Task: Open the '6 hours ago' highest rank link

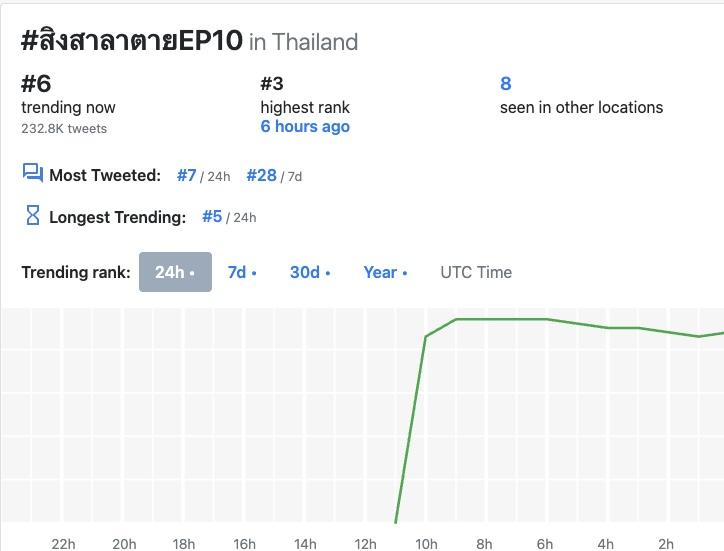Action: (x=305, y=127)
